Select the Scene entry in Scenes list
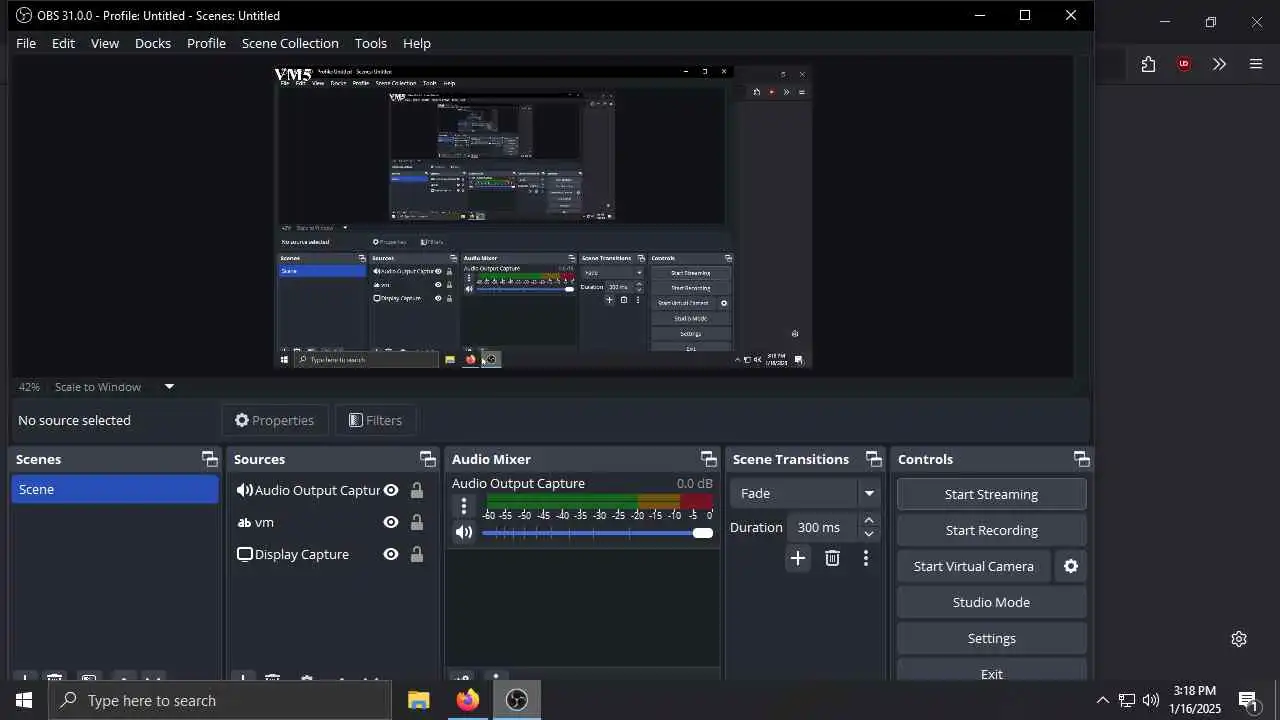 tap(115, 489)
